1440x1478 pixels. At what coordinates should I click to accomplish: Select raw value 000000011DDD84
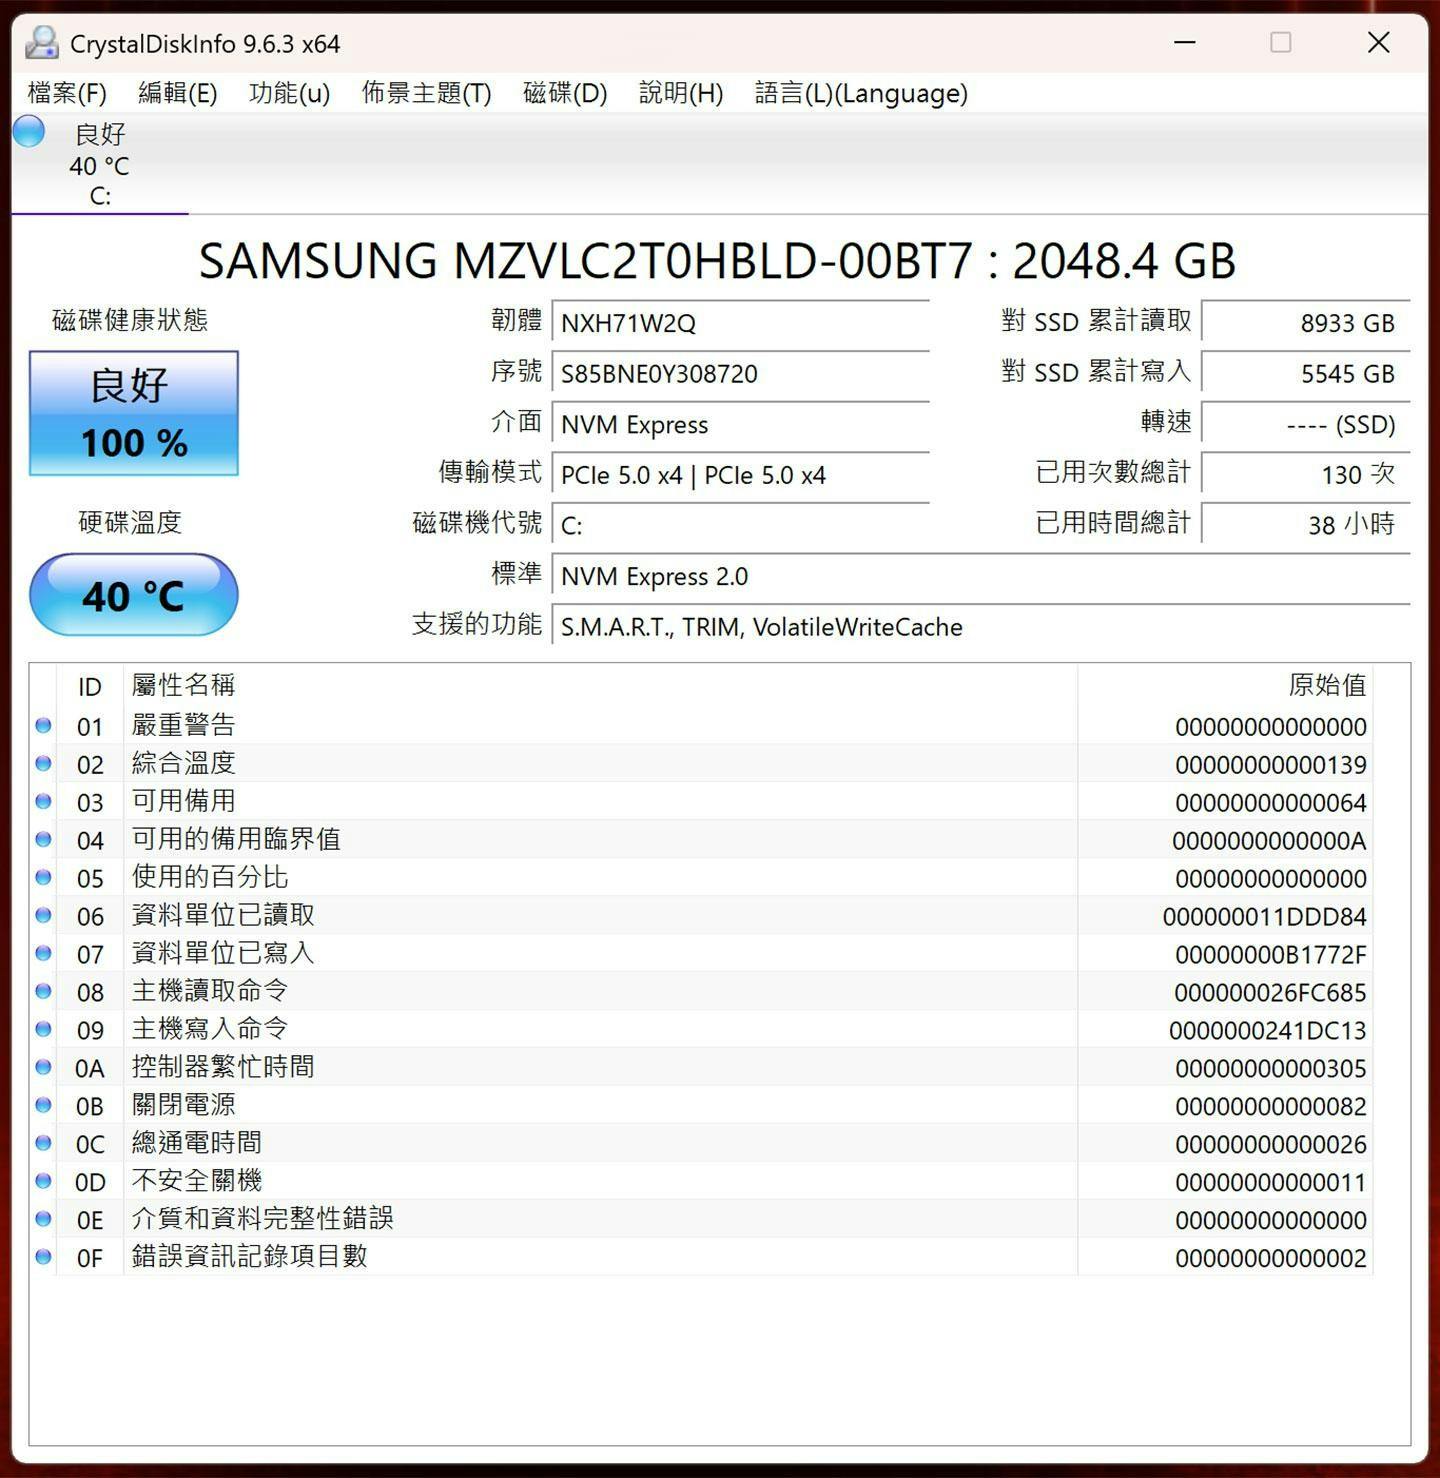(1265, 917)
